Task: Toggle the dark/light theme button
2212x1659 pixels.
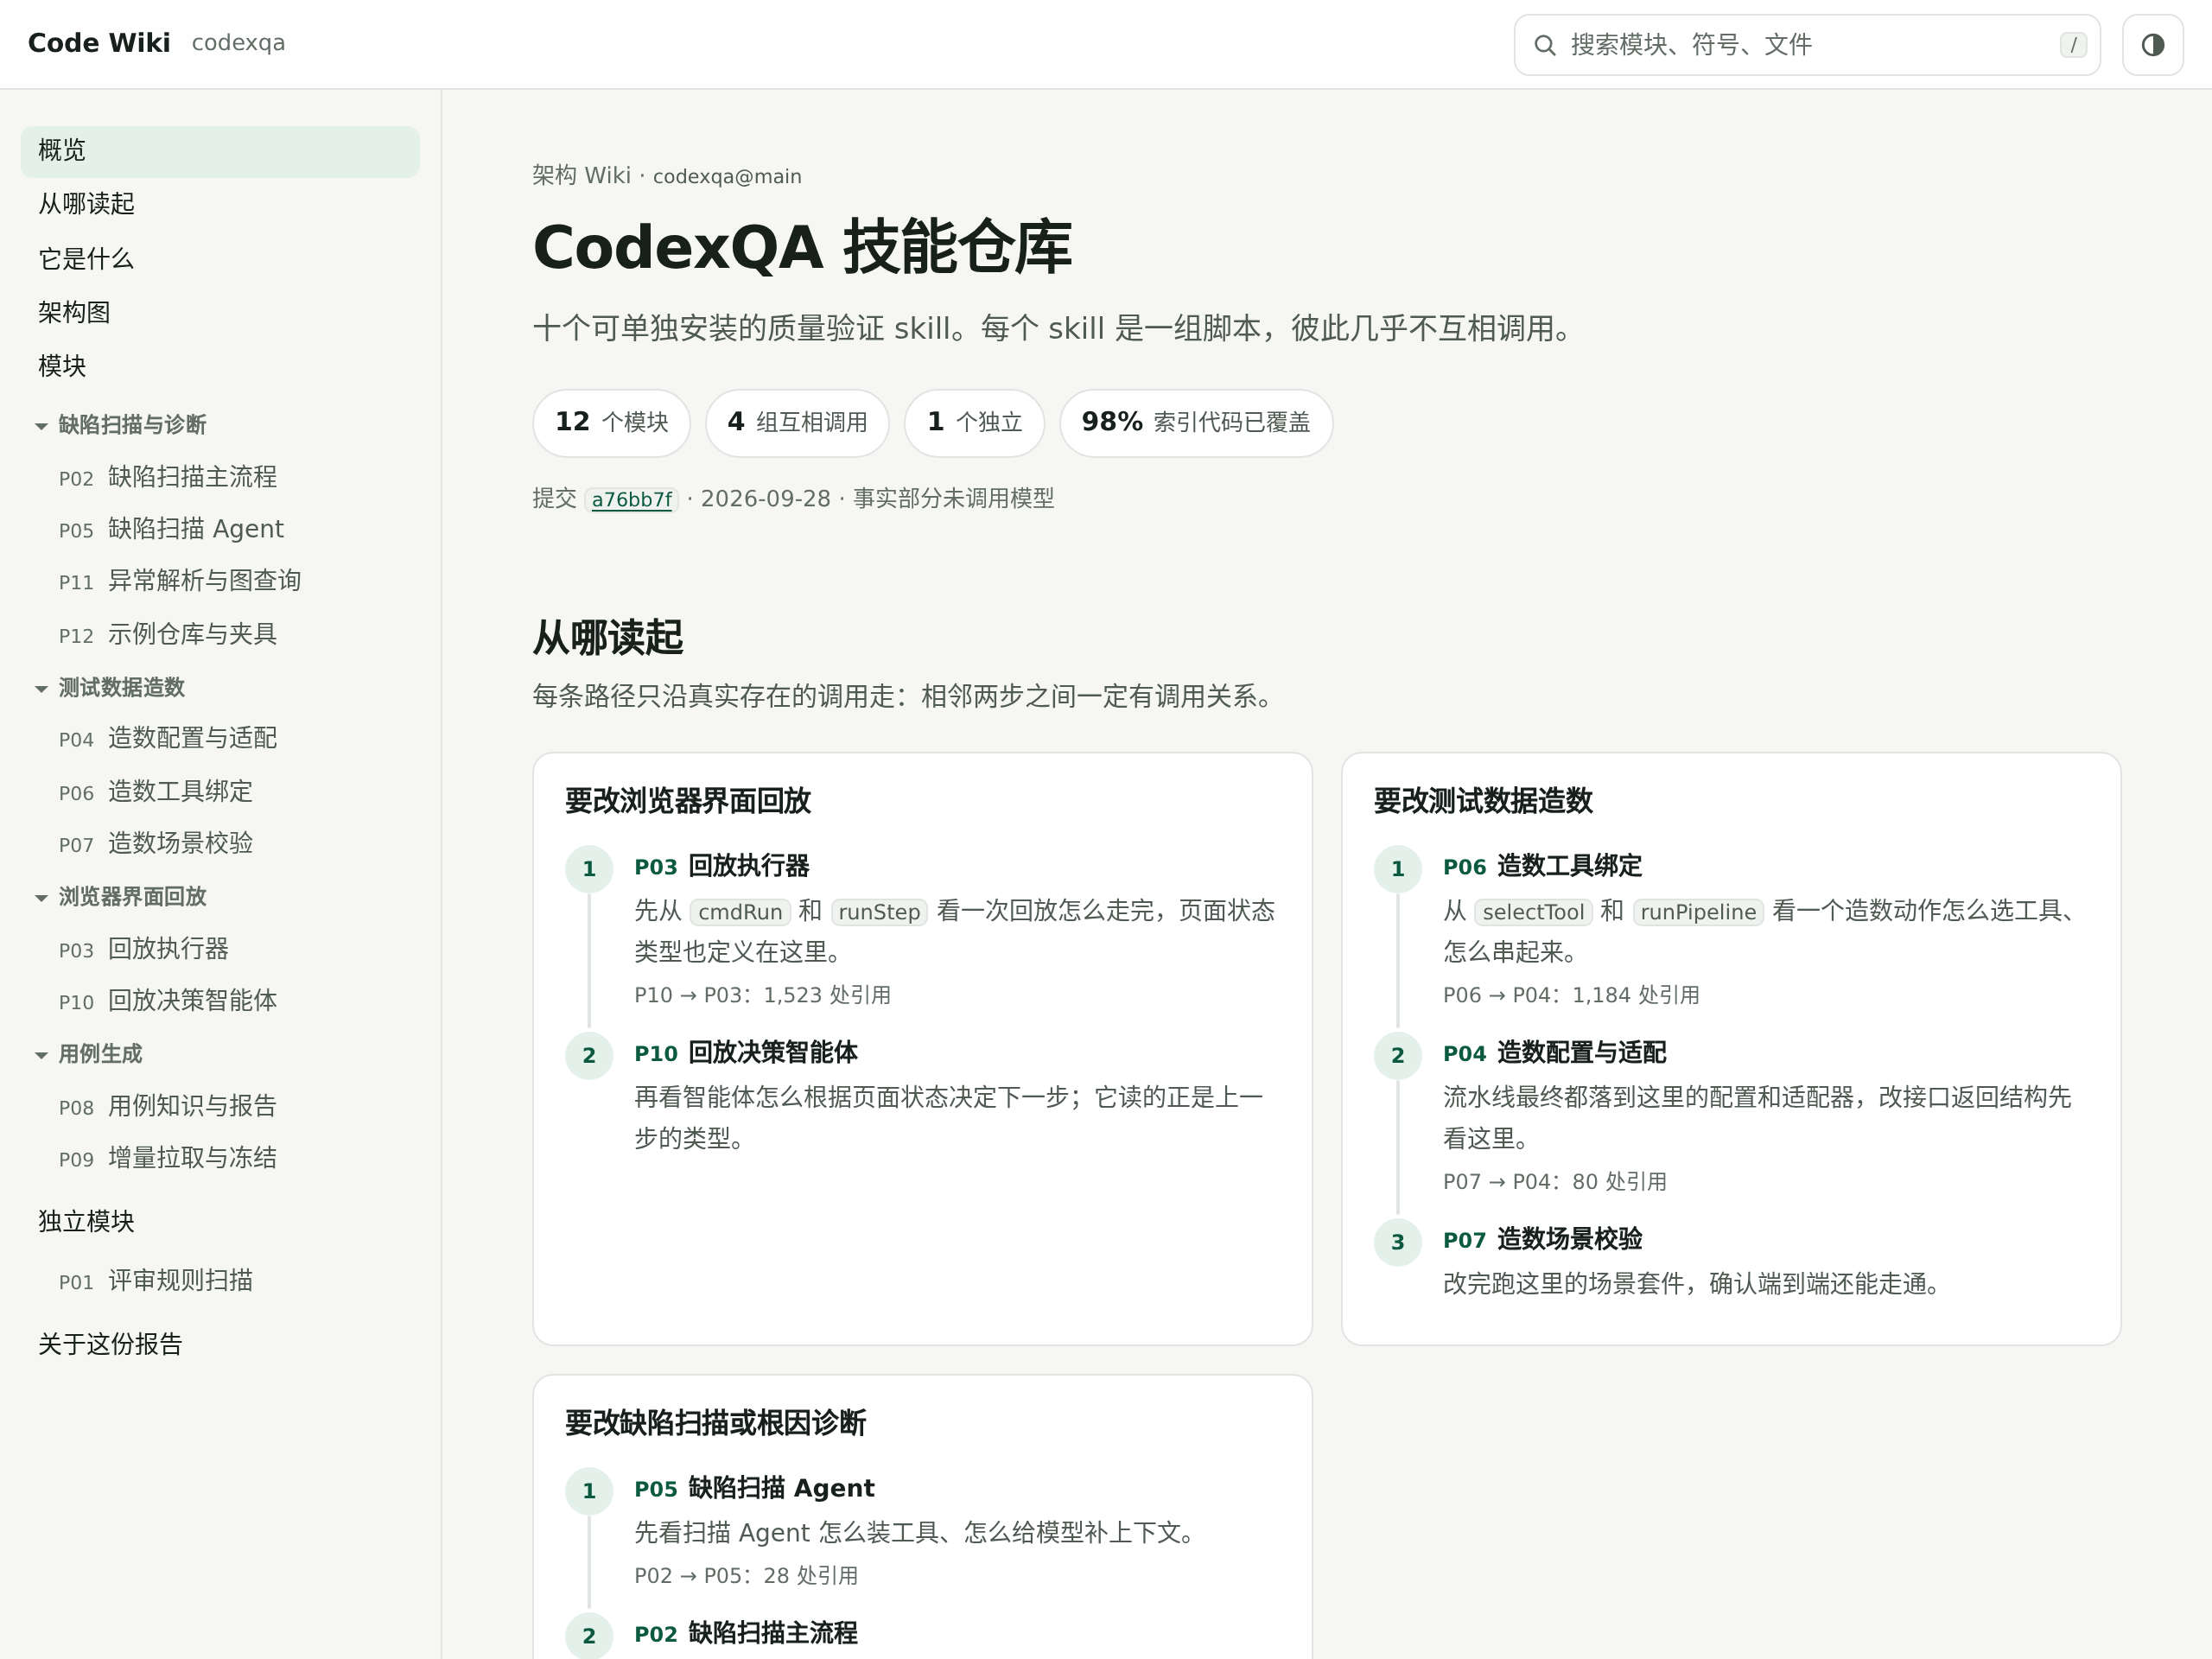Action: (2152, 45)
